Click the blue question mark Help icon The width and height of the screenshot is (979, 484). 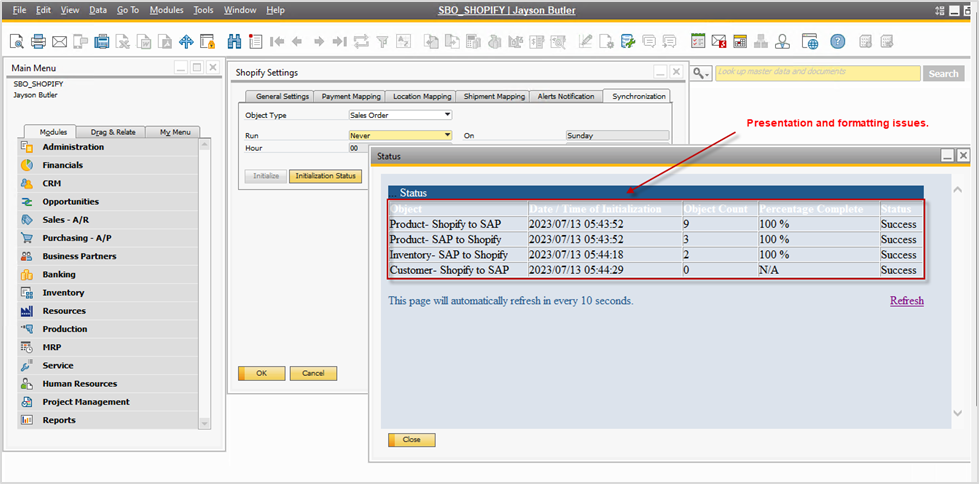(x=837, y=42)
